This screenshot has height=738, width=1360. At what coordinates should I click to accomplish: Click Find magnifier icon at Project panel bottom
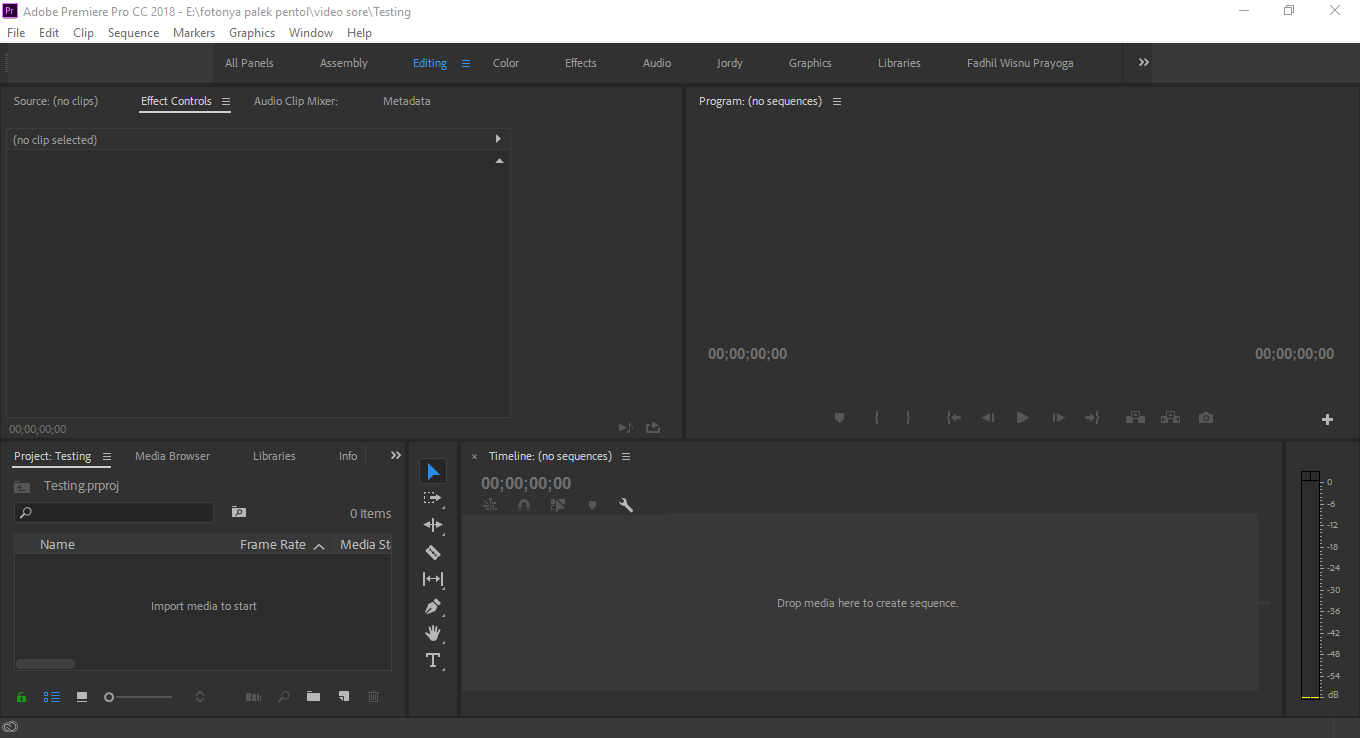pyautogui.click(x=283, y=696)
